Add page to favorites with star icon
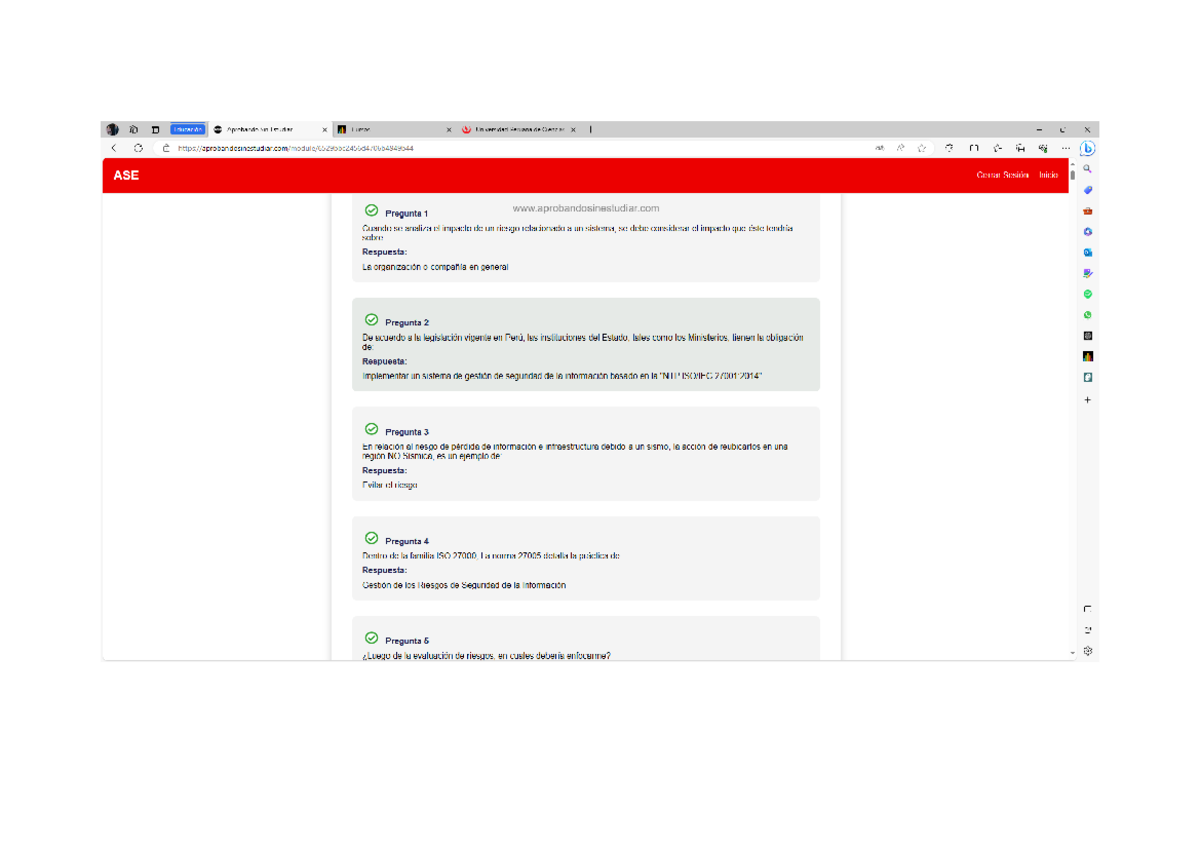1200x849 pixels. click(922, 148)
